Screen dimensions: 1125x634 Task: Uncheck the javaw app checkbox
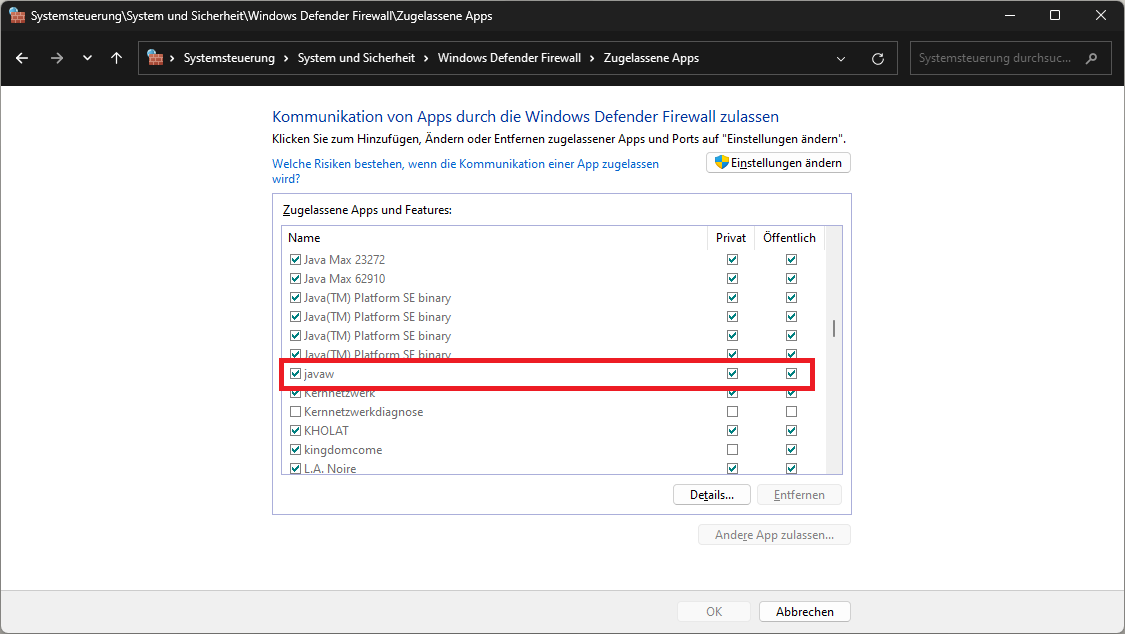[x=295, y=374]
